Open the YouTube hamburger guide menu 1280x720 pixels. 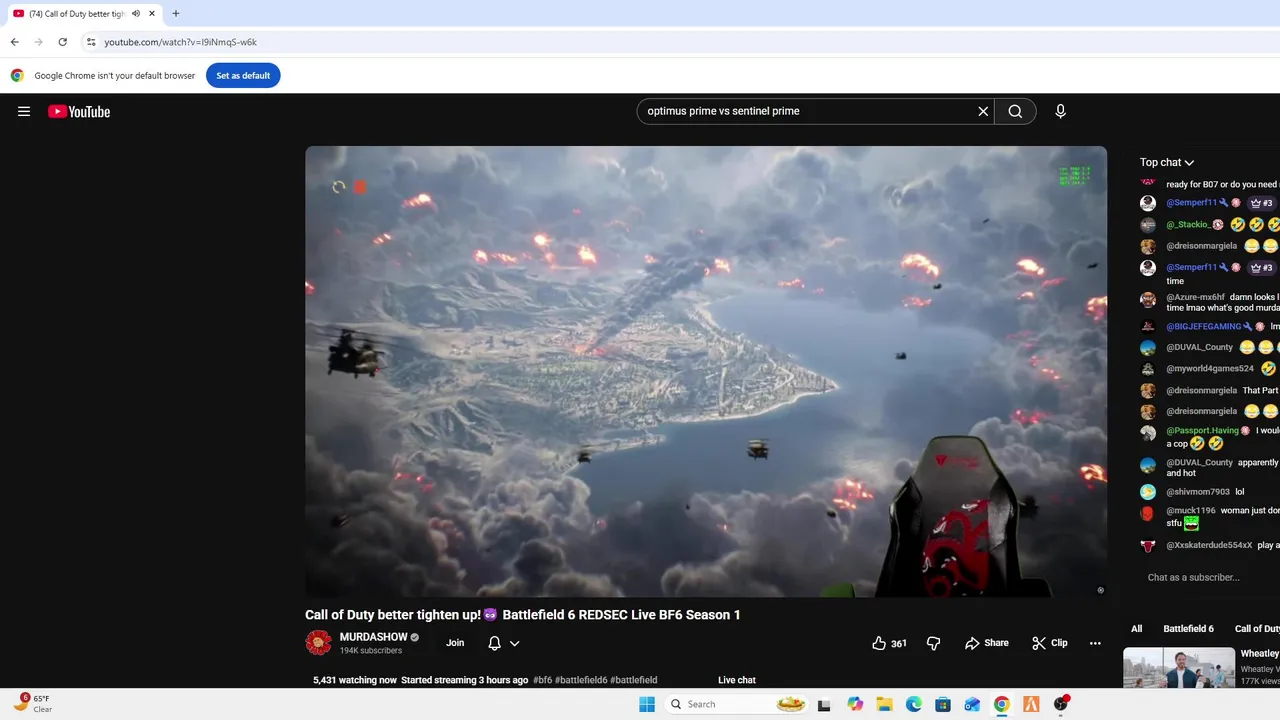24,111
